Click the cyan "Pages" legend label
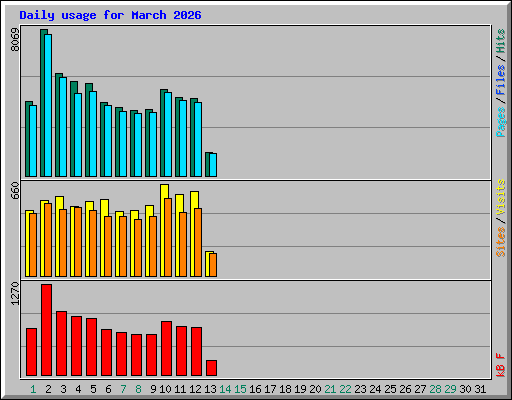The width and height of the screenshot is (512, 400). pos(500,122)
